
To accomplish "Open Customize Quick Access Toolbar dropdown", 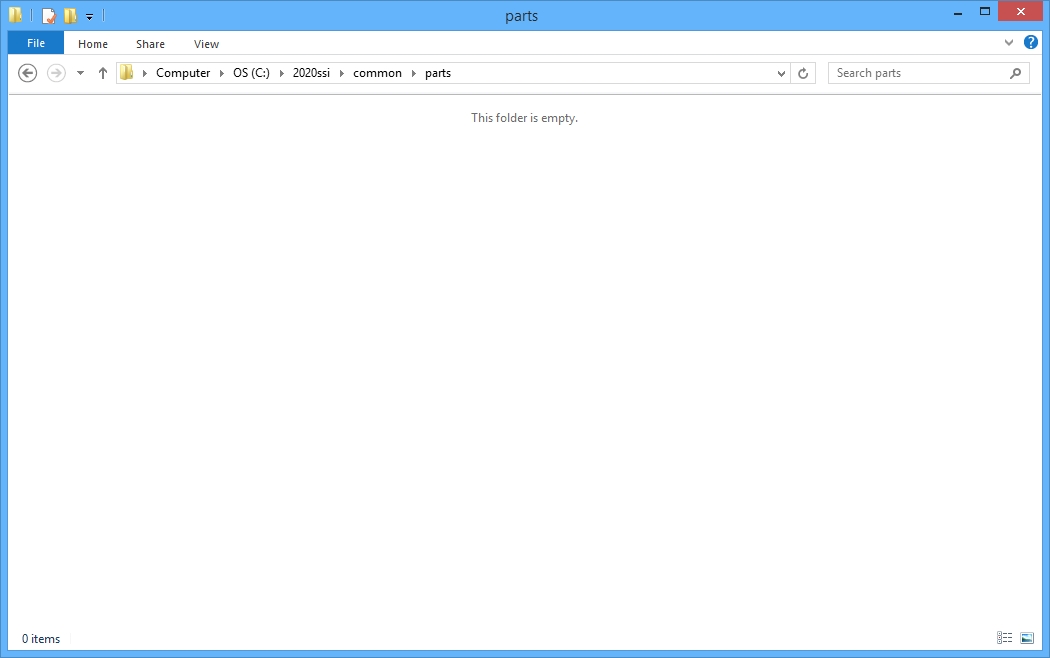I will tap(89, 16).
